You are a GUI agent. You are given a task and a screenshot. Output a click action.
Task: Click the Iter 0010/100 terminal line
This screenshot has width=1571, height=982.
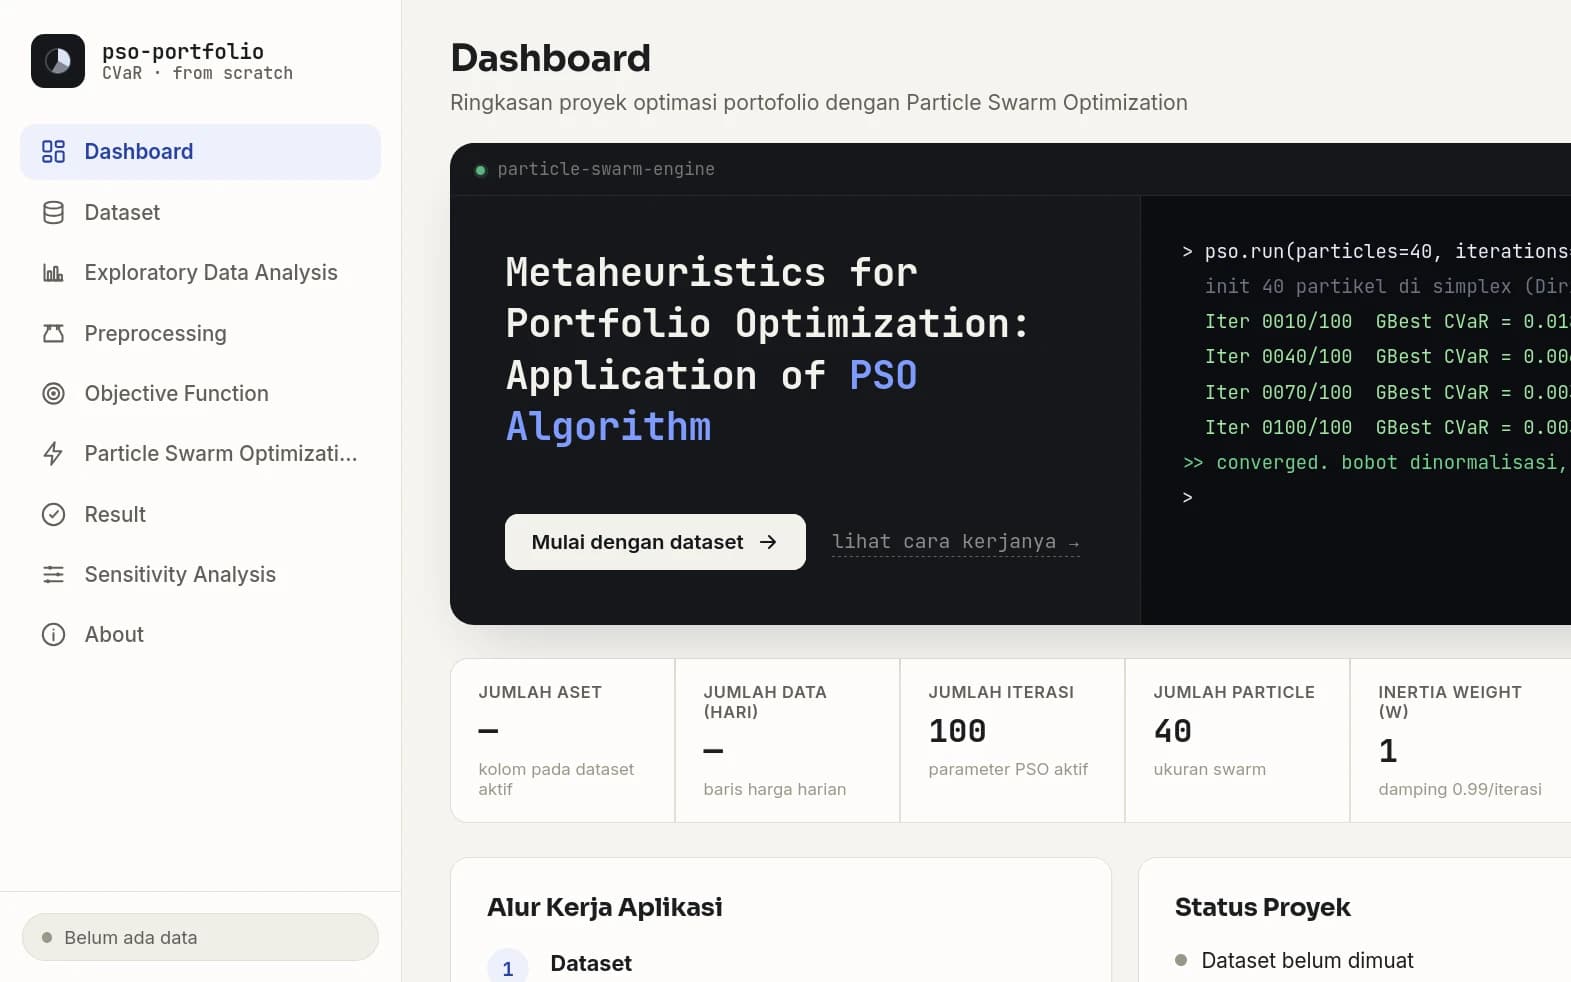coord(1387,321)
